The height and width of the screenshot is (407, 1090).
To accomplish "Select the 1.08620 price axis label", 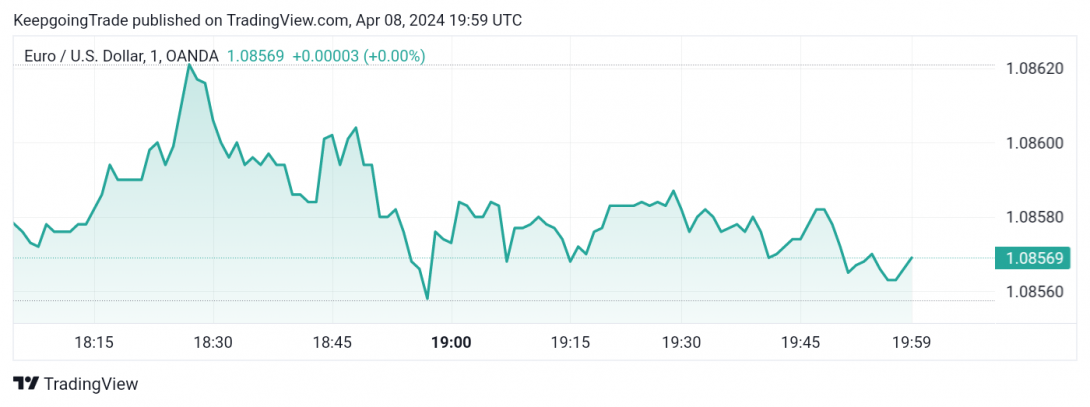I will (x=1036, y=68).
